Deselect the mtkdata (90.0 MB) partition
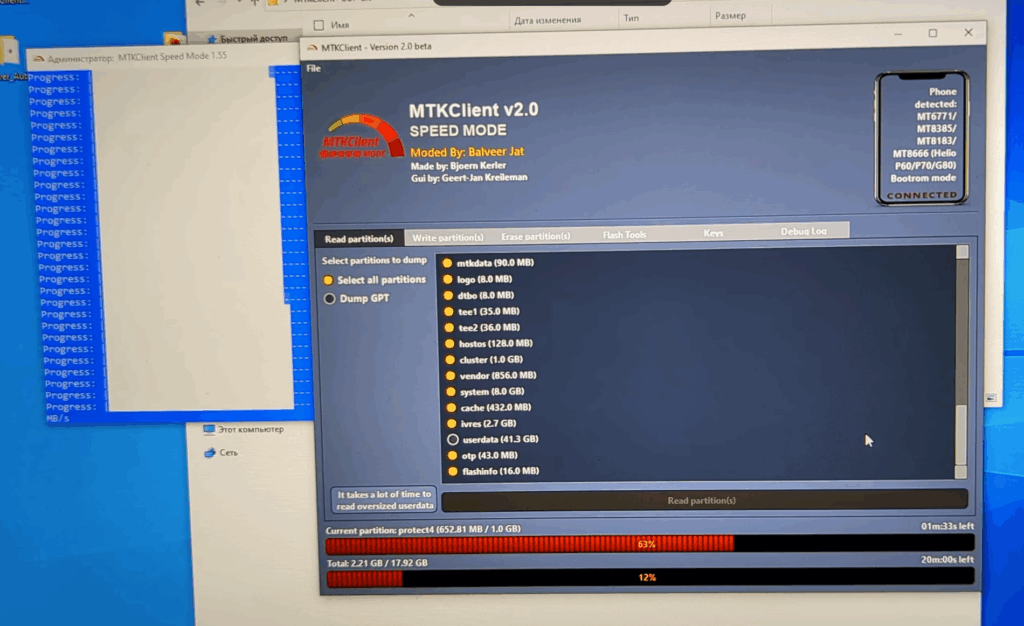 pyautogui.click(x=448, y=263)
